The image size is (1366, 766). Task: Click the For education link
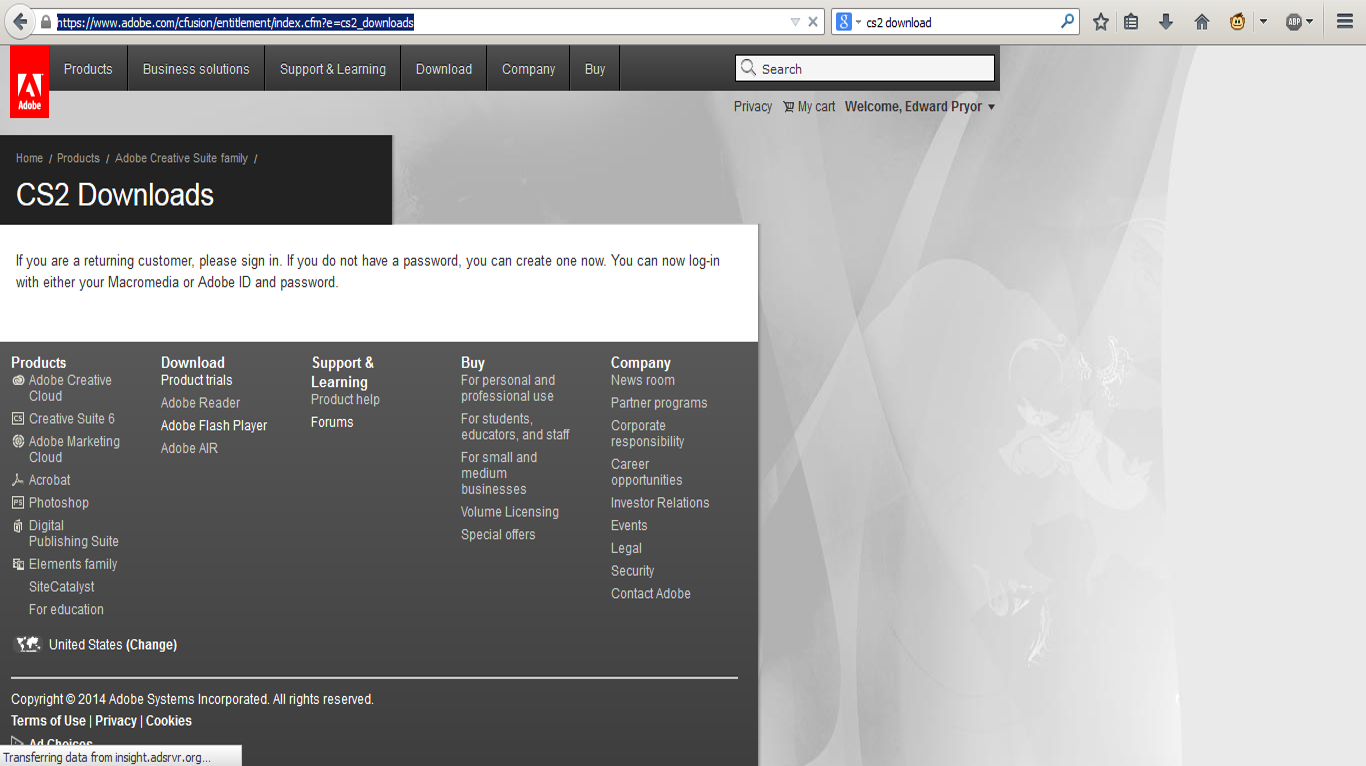point(66,610)
